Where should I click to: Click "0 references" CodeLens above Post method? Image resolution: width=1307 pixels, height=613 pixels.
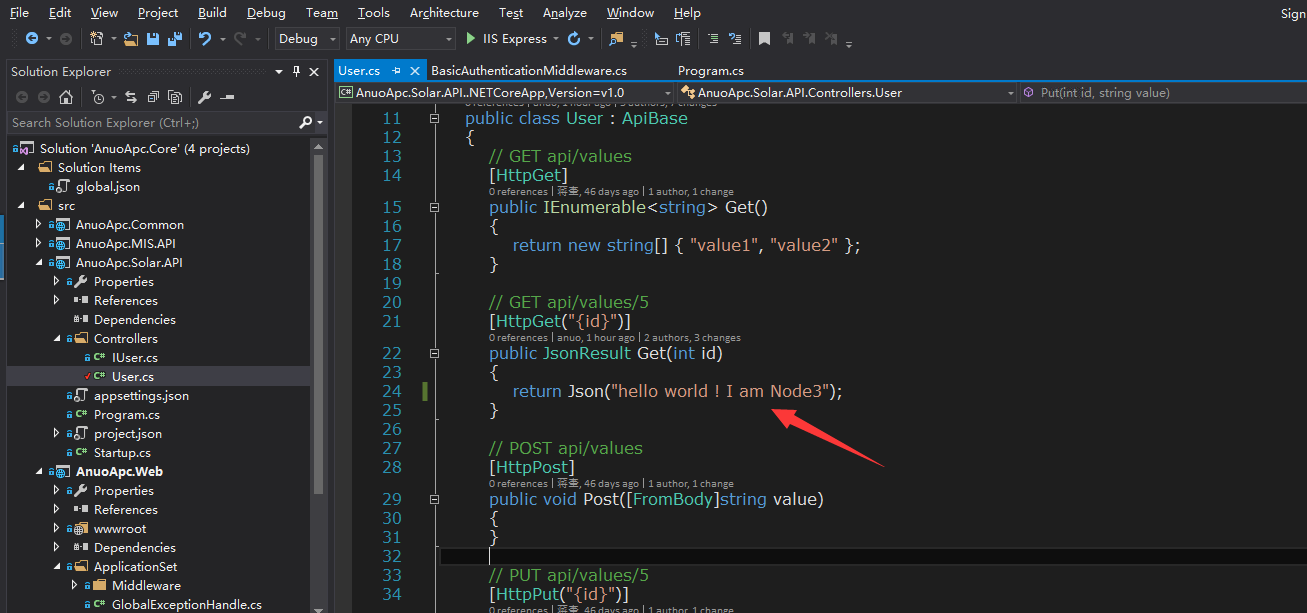coord(518,484)
